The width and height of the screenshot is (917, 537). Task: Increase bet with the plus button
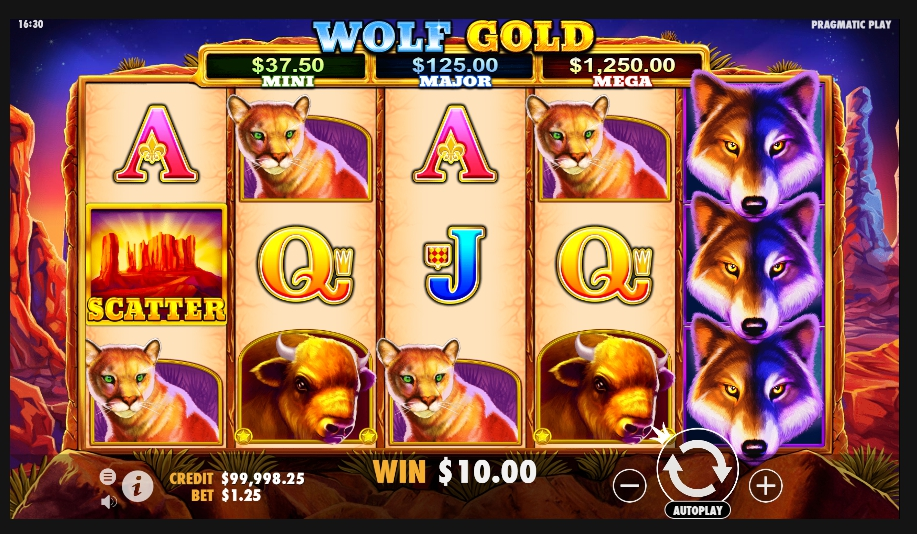click(x=766, y=485)
